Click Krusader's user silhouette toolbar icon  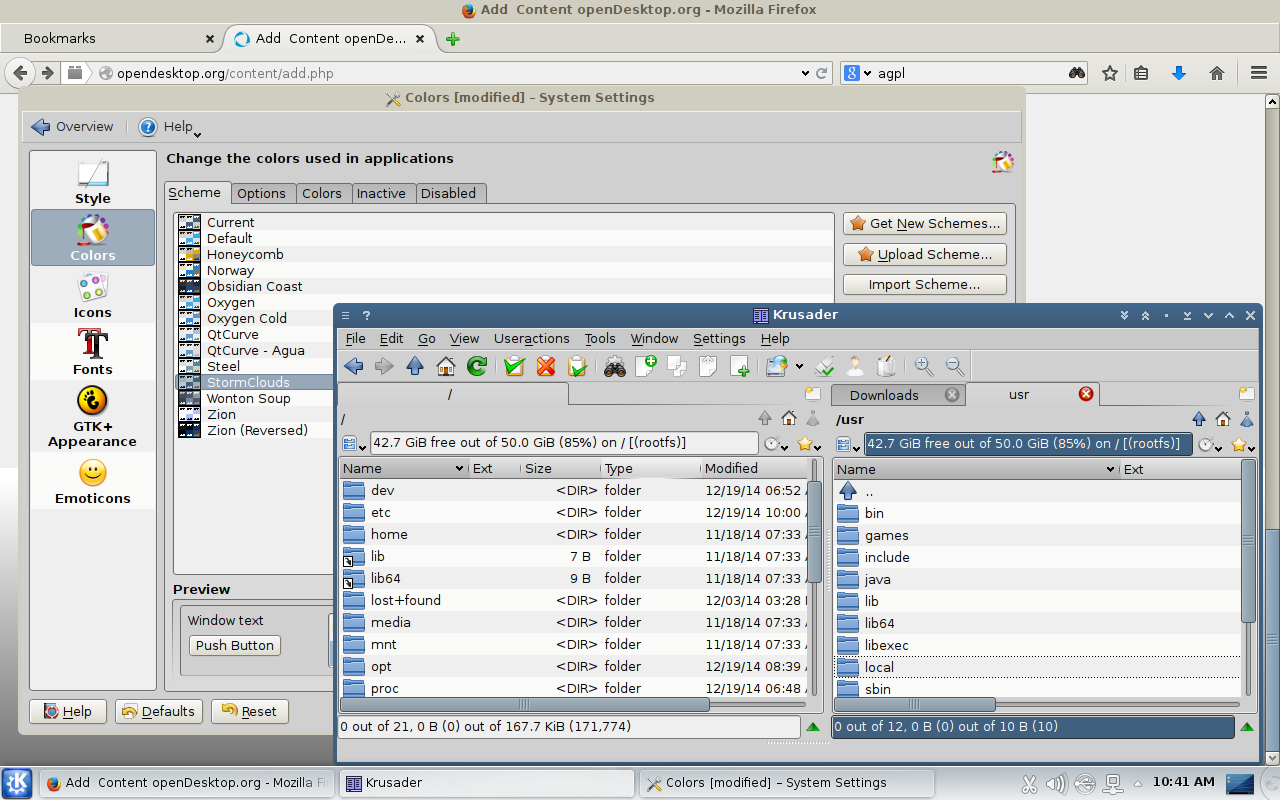click(x=855, y=366)
